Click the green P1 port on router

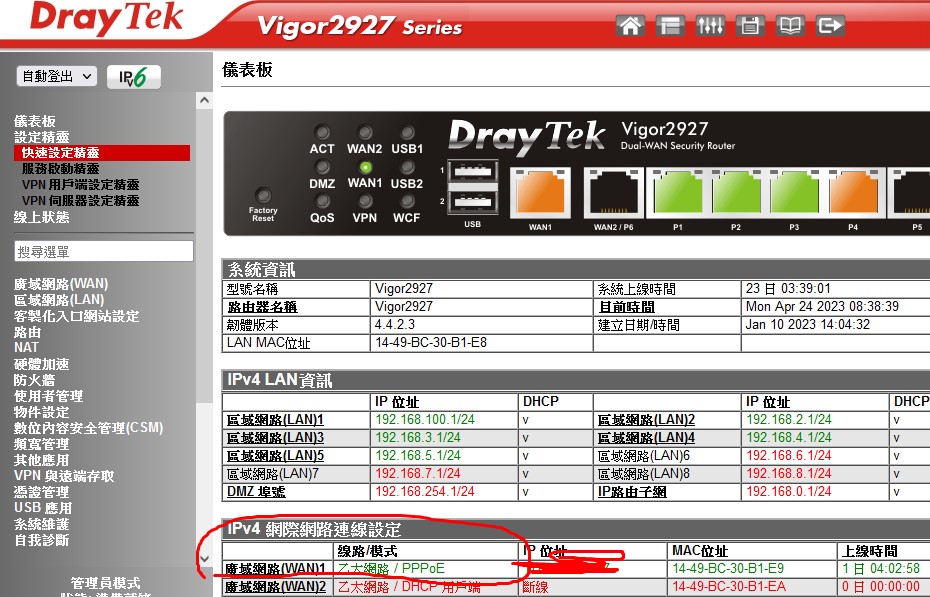(x=678, y=195)
